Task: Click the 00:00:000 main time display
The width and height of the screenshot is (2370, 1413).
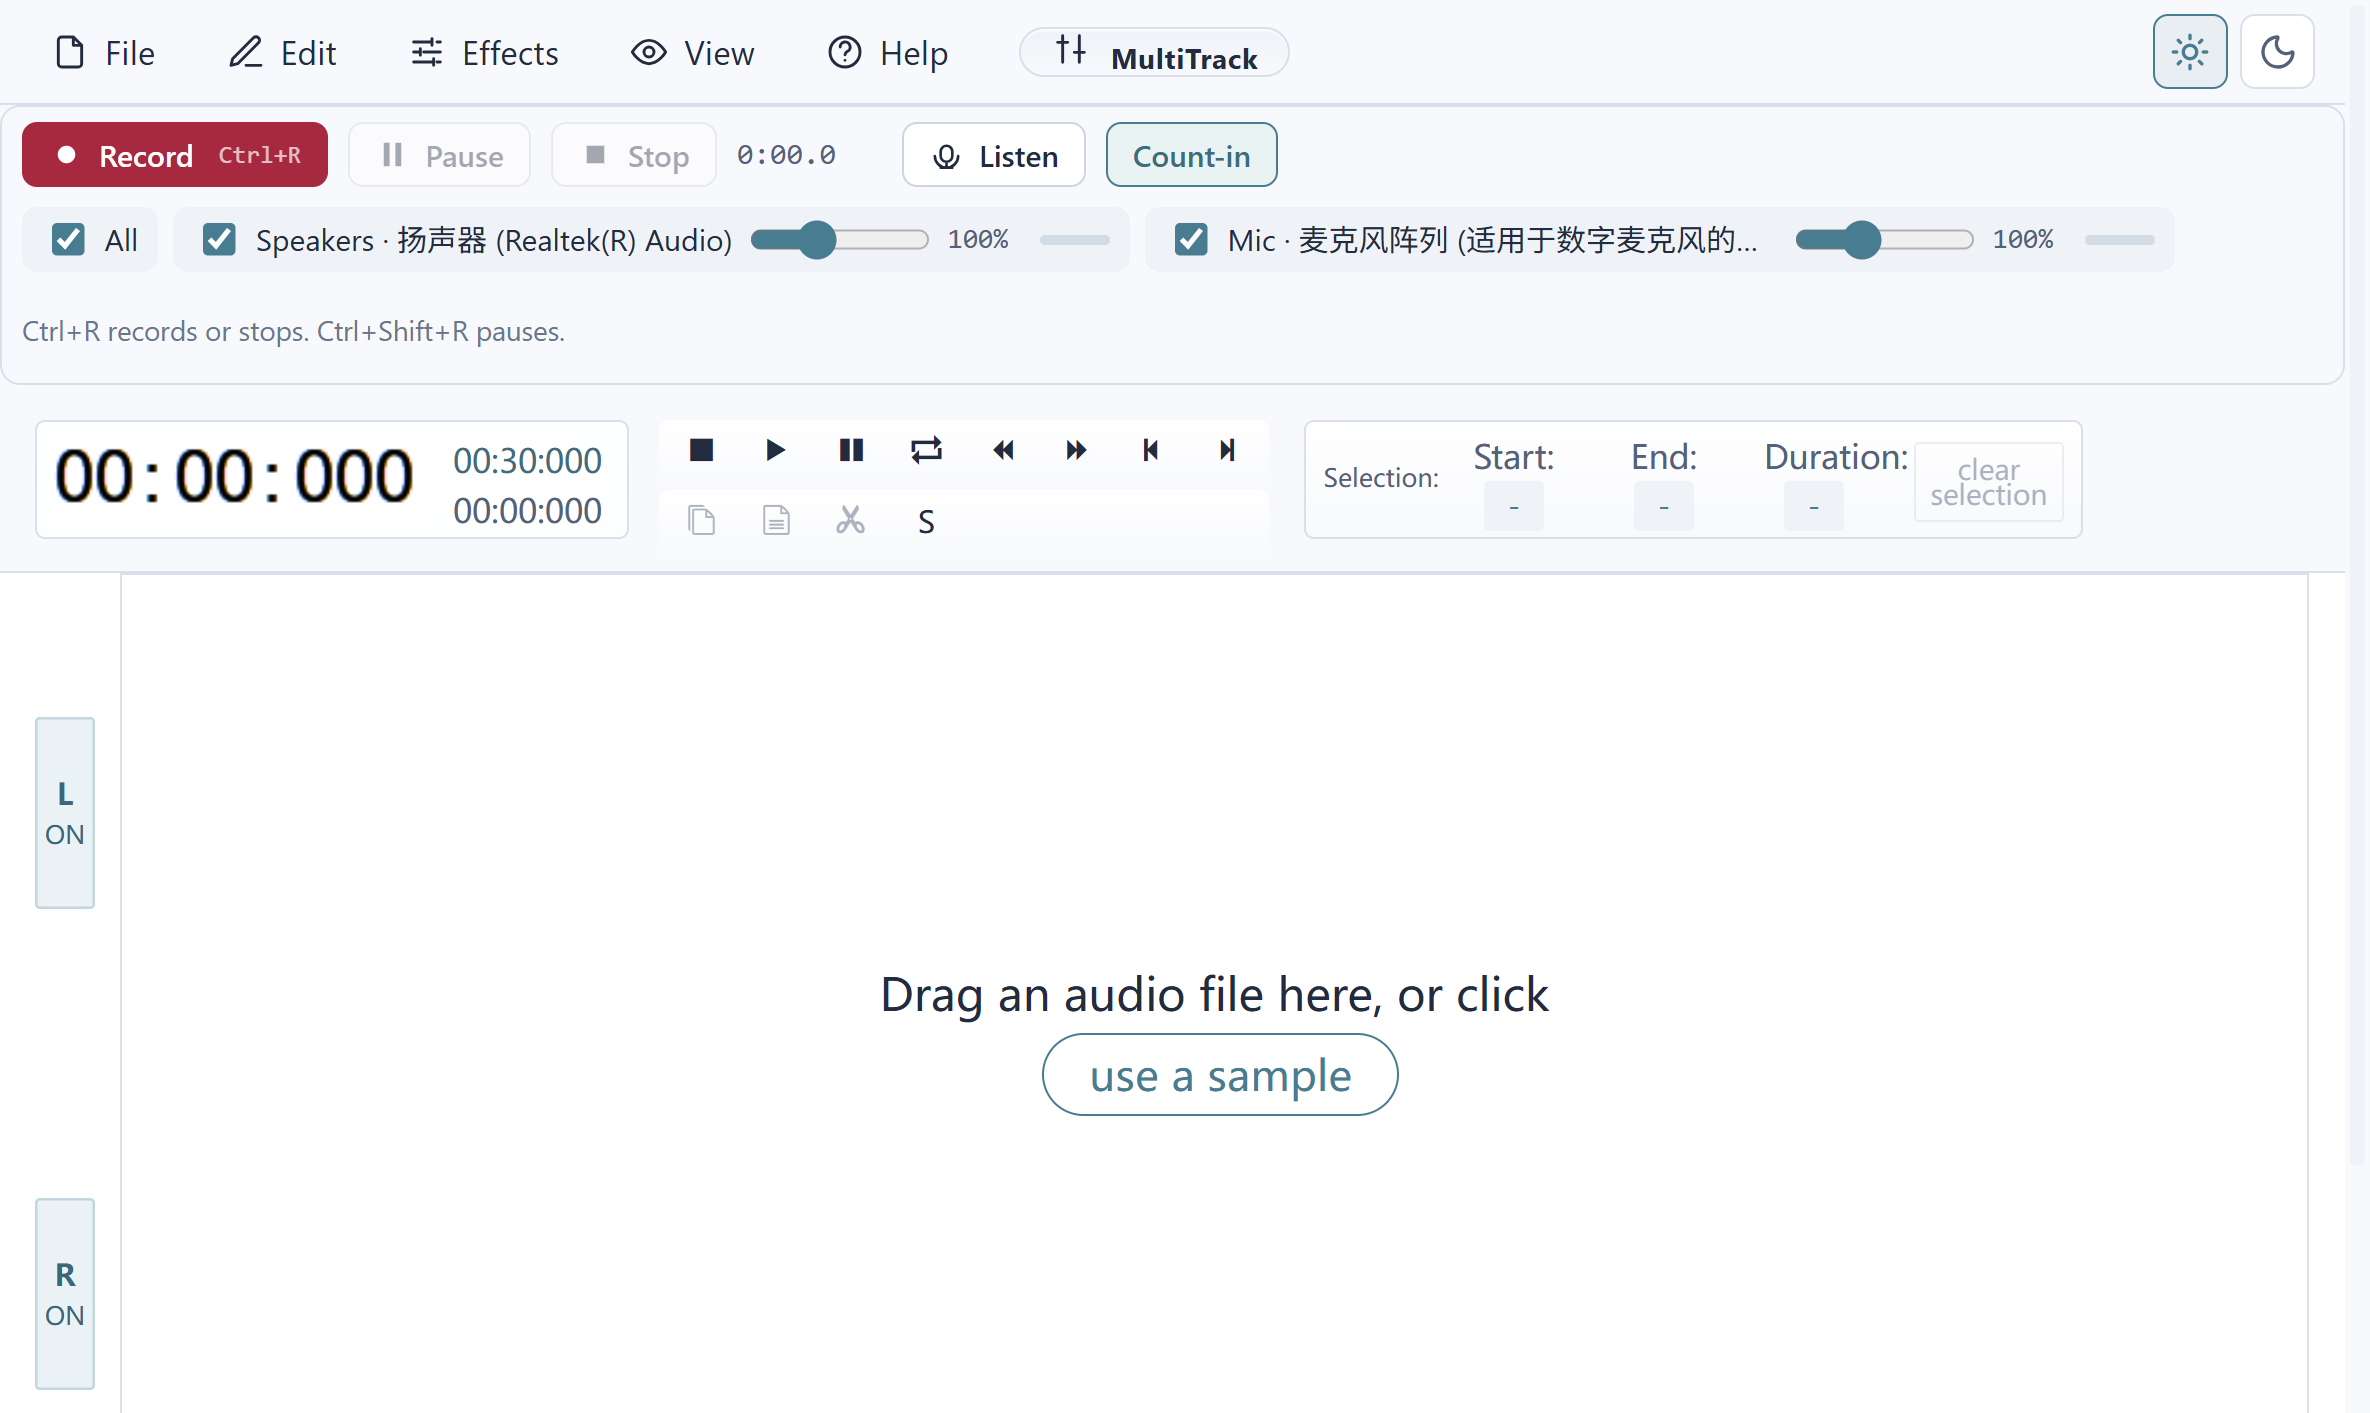Action: [234, 476]
